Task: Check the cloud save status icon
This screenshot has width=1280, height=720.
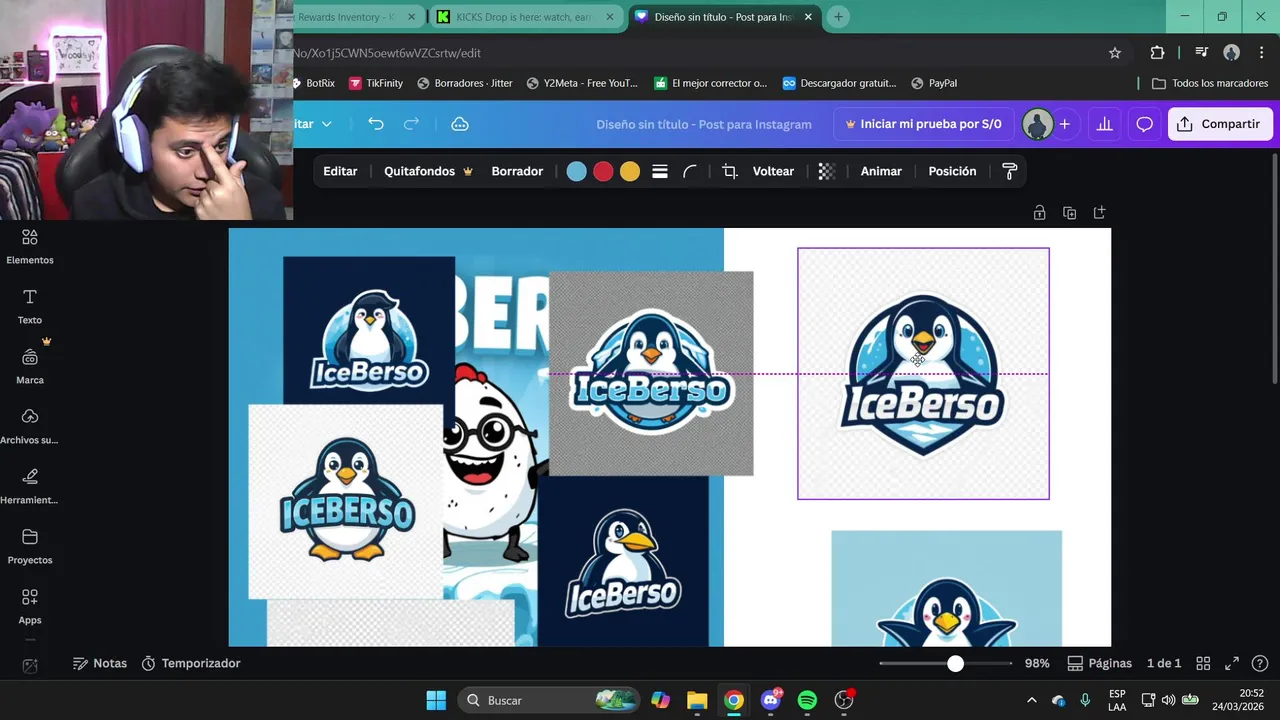Action: (x=460, y=124)
